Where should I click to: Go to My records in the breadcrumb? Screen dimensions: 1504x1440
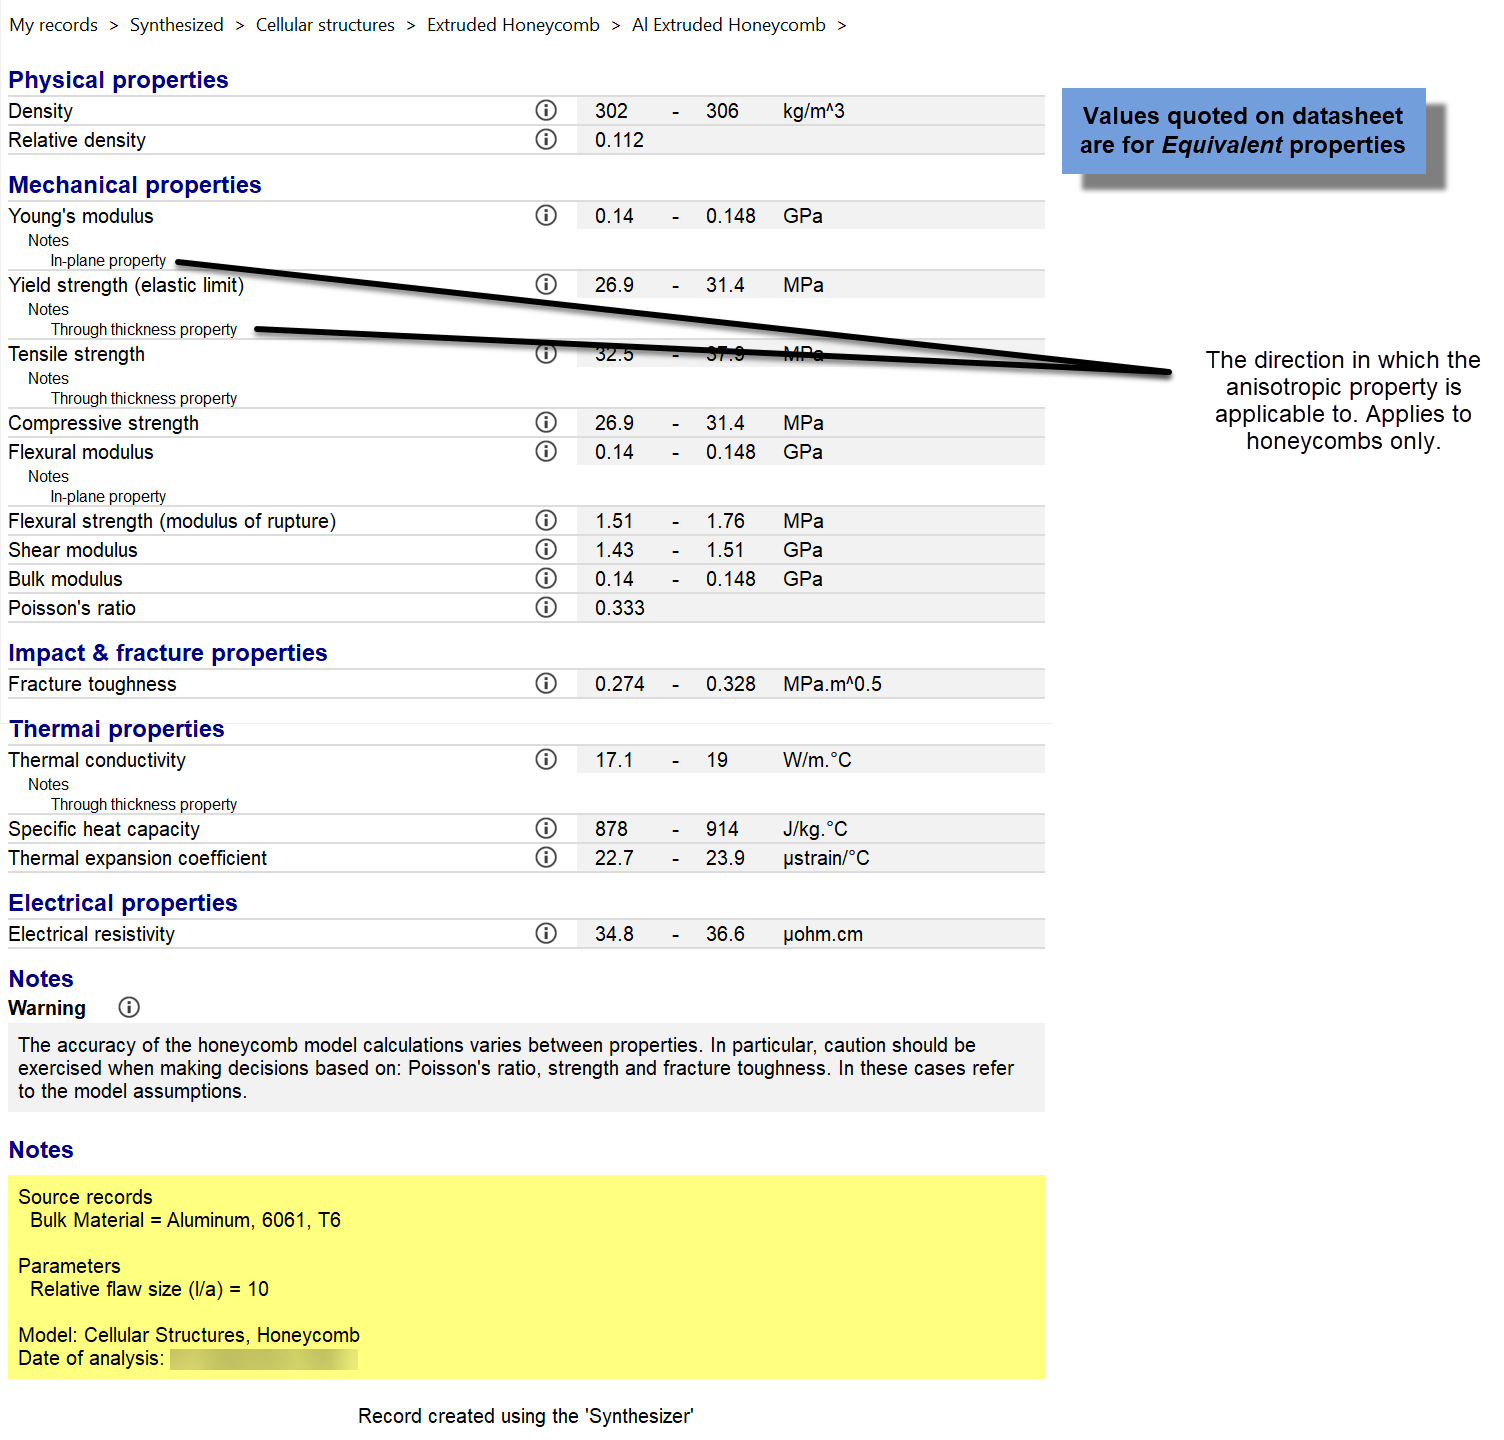point(54,25)
